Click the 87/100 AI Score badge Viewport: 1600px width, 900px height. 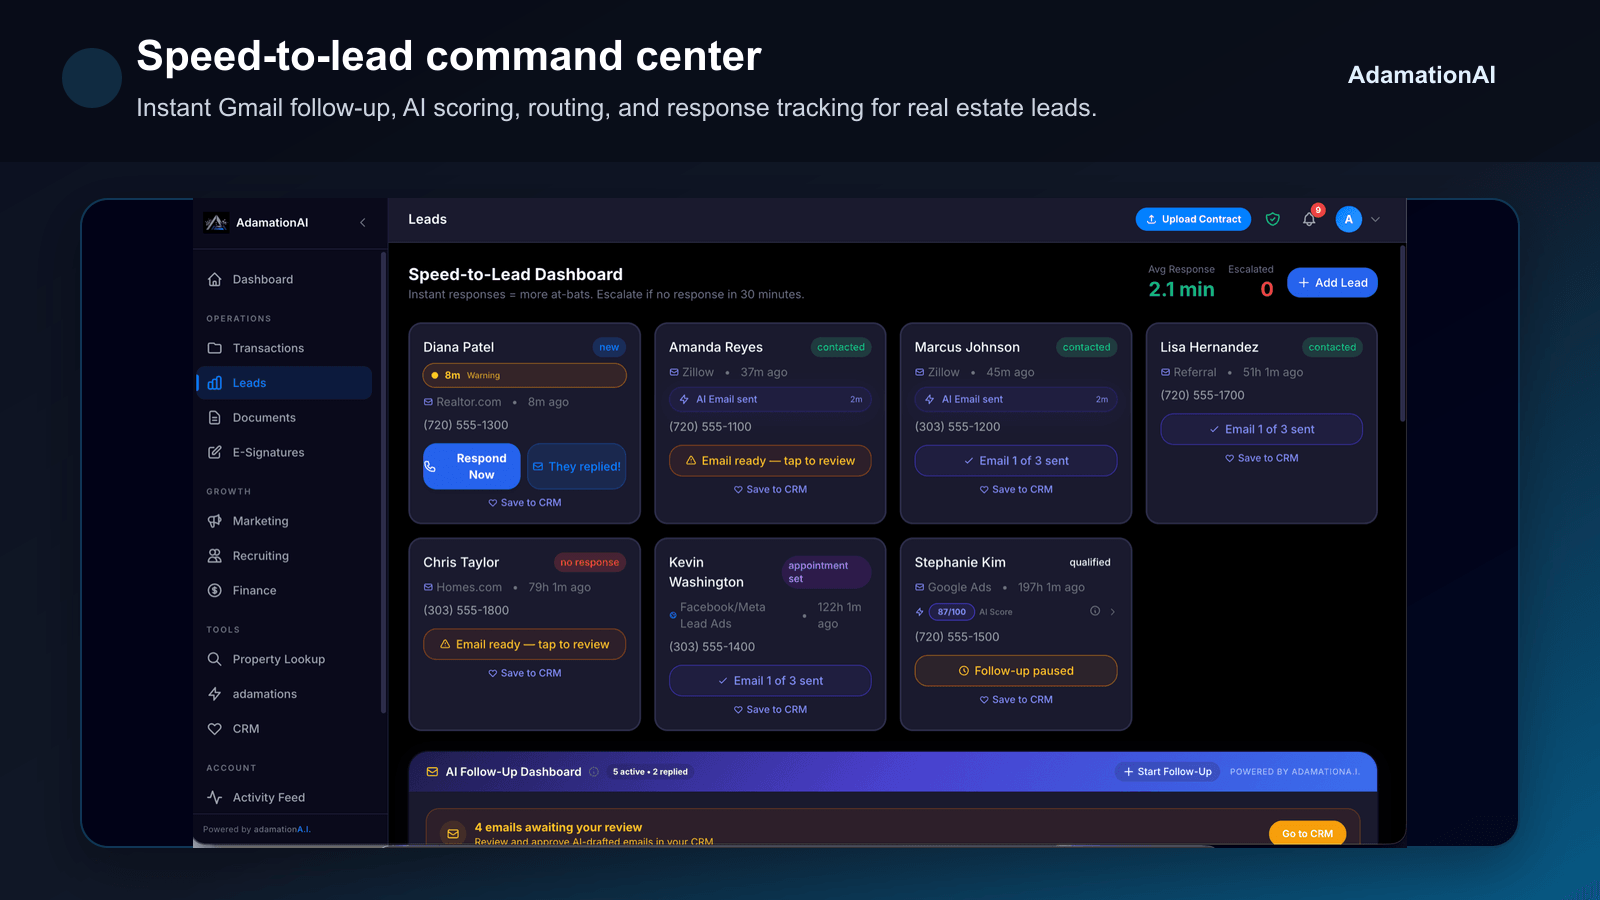pyautogui.click(x=951, y=612)
